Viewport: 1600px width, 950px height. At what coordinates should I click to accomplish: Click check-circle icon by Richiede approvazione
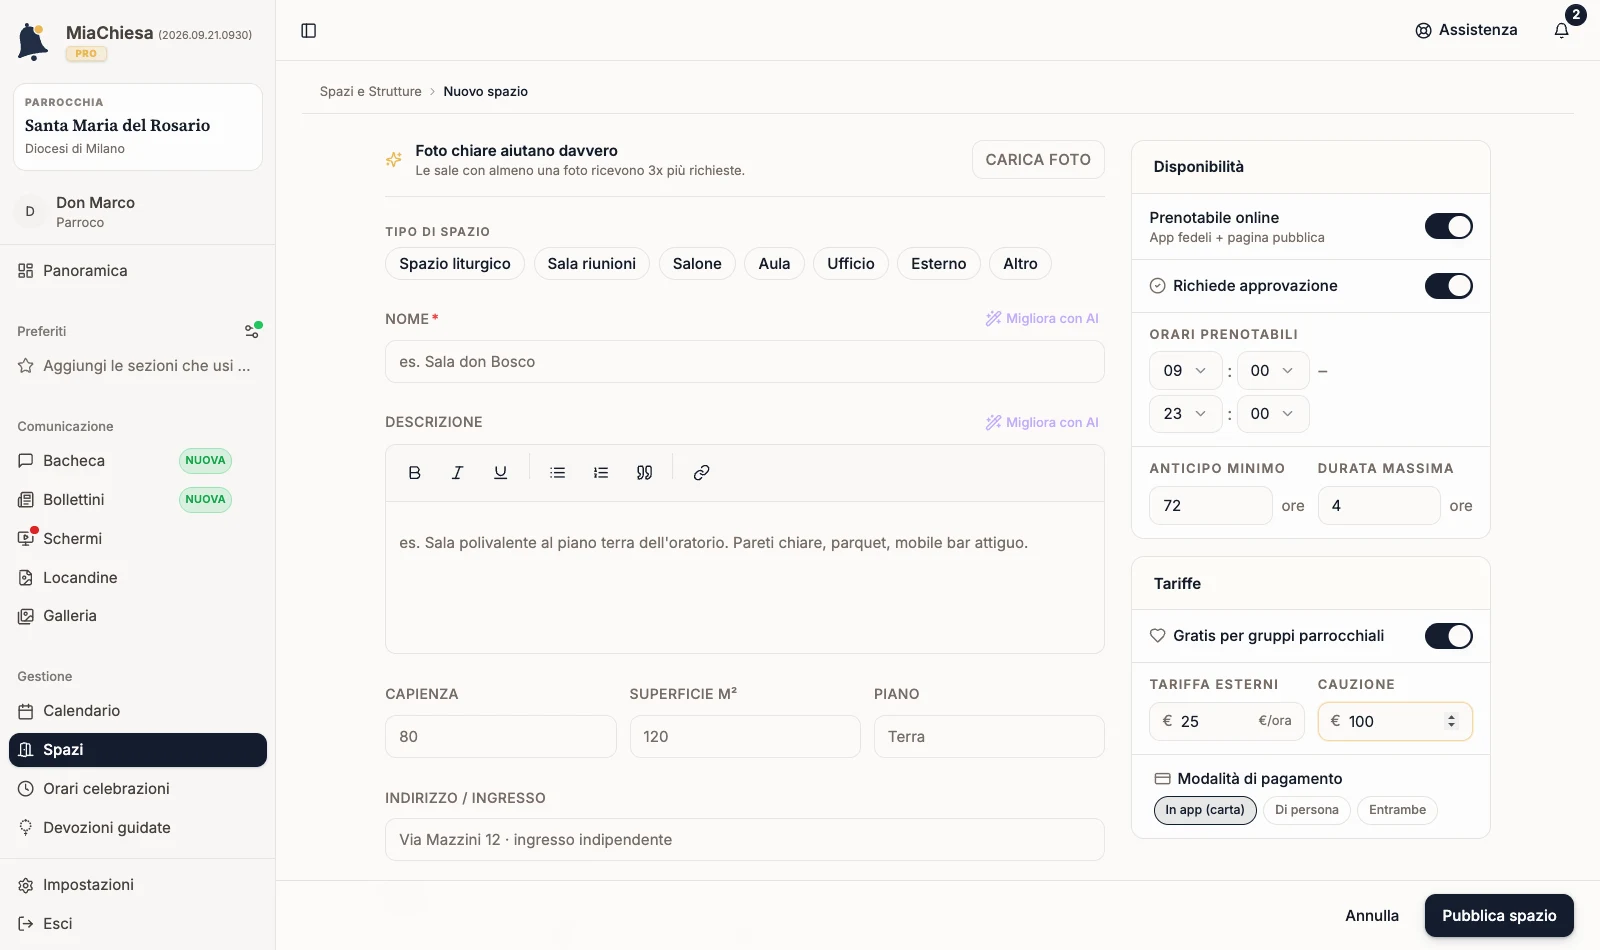point(1158,286)
